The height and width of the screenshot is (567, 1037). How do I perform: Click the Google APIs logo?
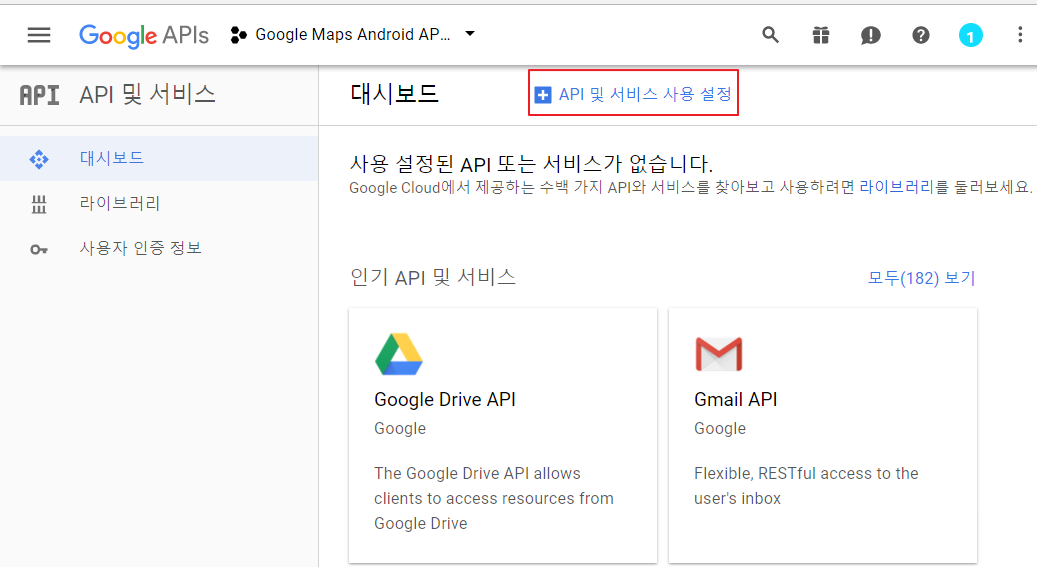144,35
